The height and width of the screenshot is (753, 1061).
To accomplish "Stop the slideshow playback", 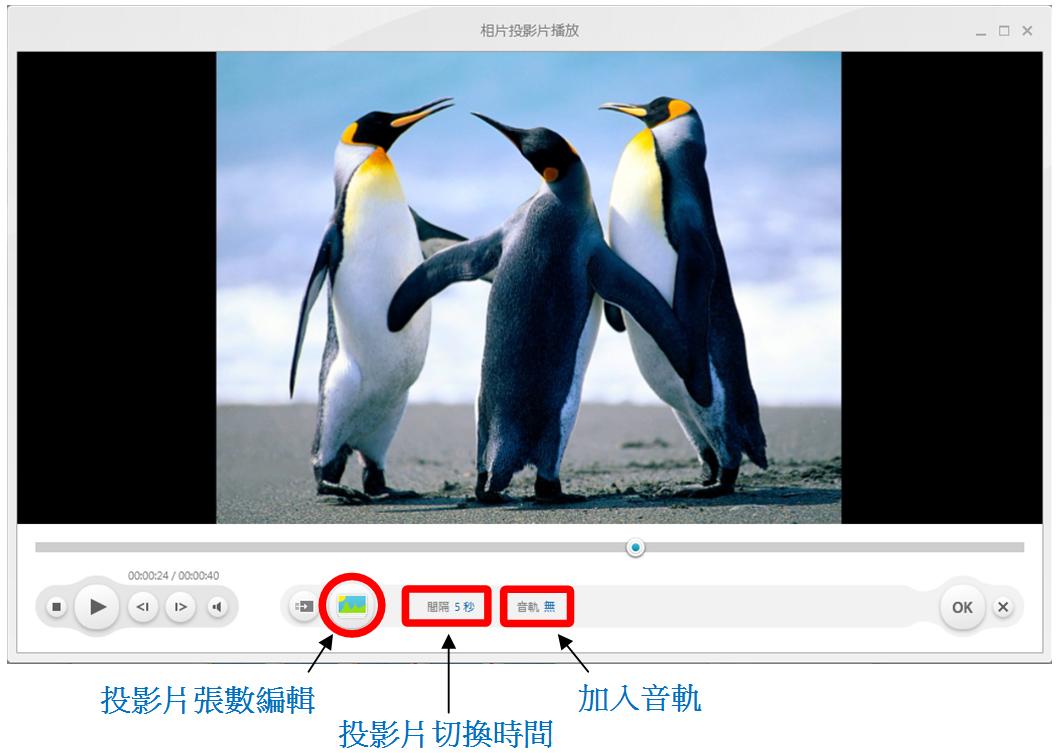I will [57, 607].
